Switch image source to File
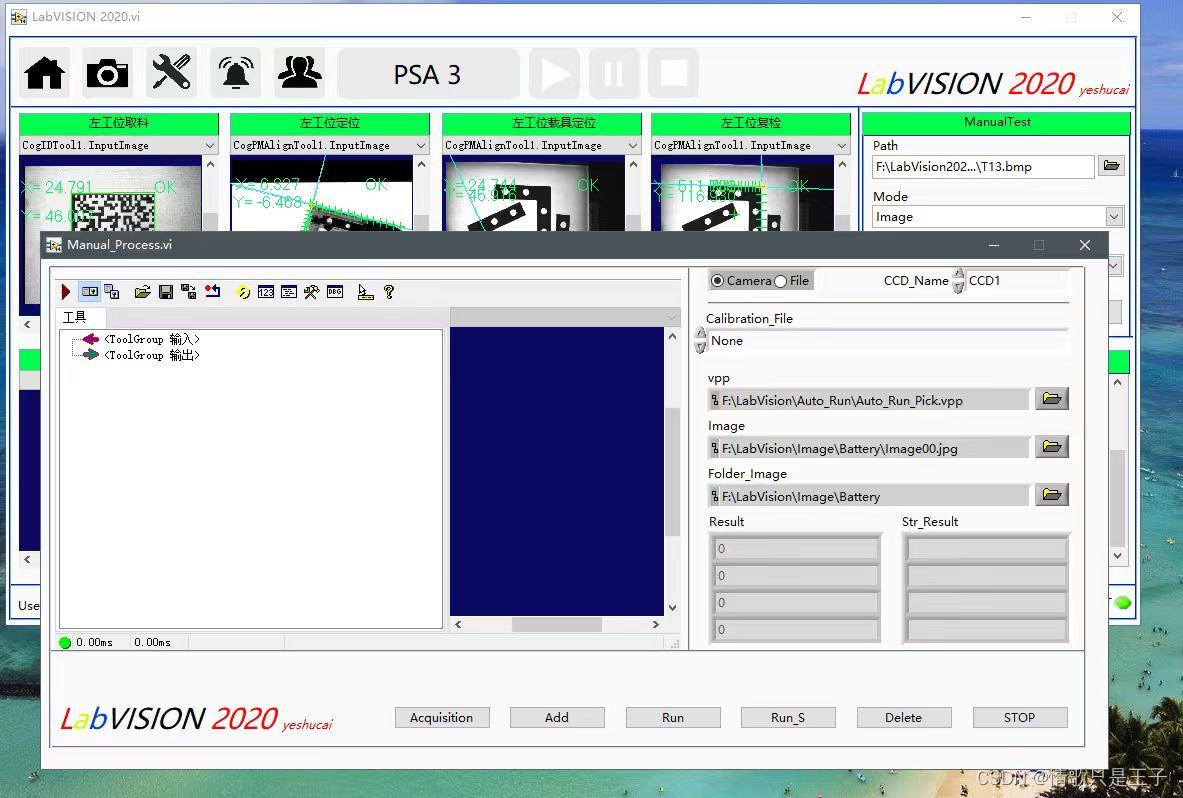 click(x=779, y=281)
